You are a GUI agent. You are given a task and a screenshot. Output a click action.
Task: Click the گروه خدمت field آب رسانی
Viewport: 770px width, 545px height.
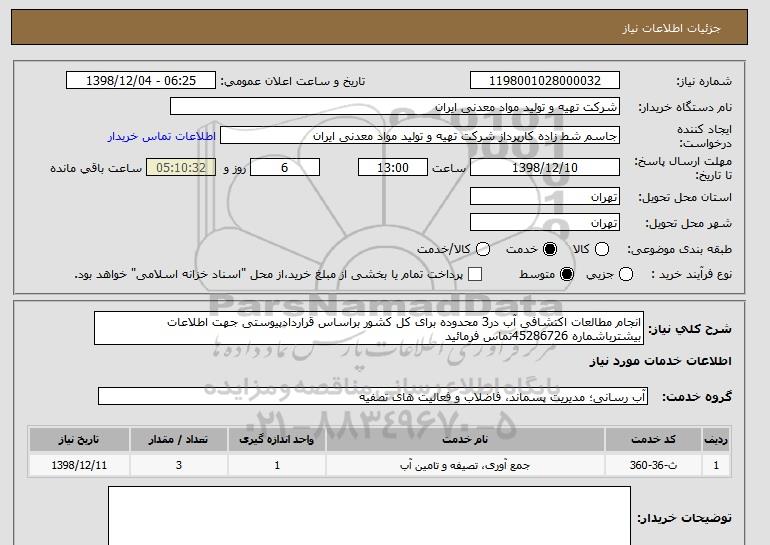[373, 396]
